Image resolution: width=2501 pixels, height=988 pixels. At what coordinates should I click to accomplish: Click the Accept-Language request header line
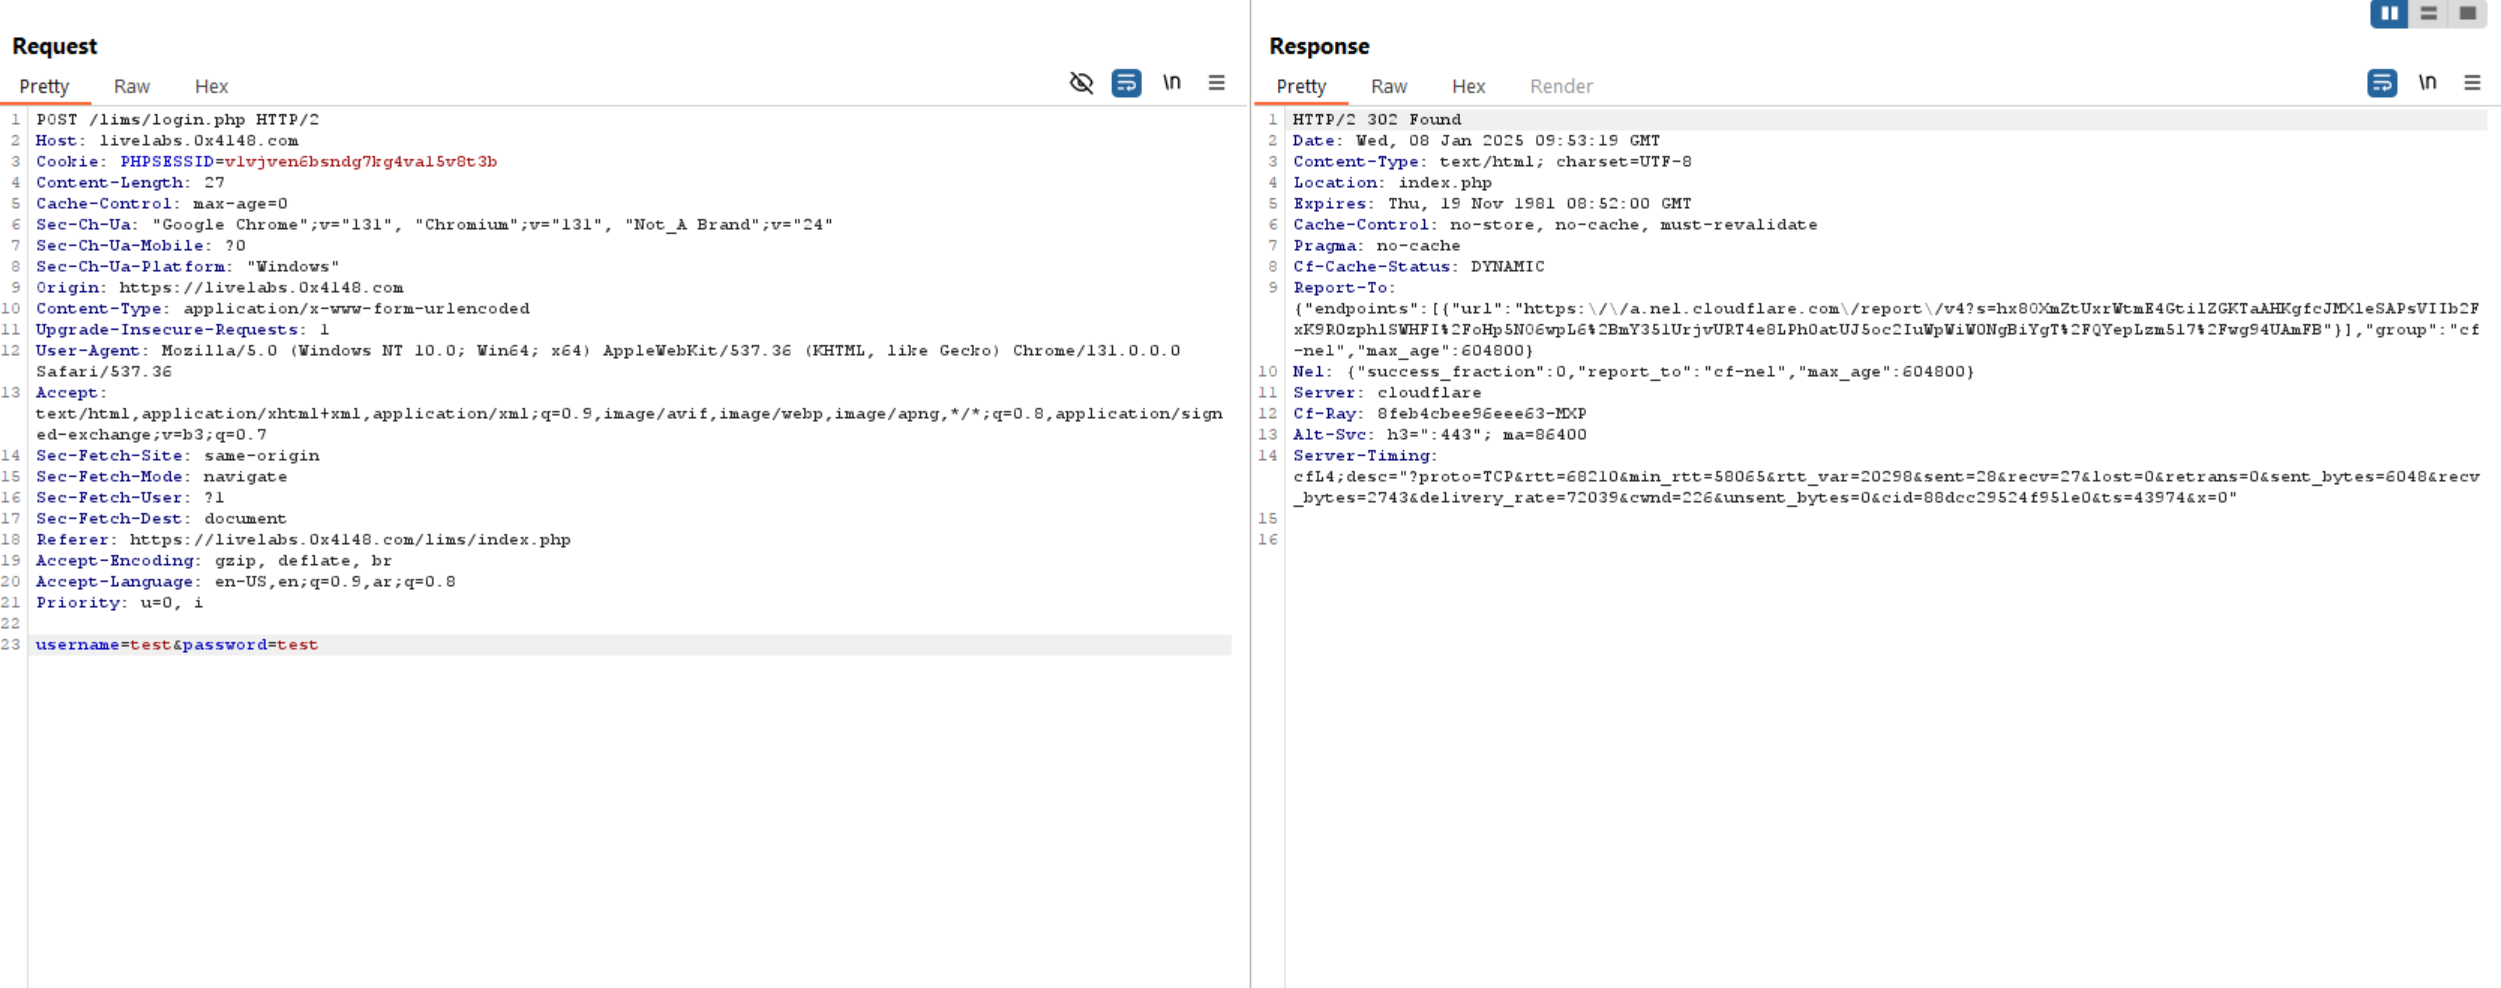pos(245,582)
